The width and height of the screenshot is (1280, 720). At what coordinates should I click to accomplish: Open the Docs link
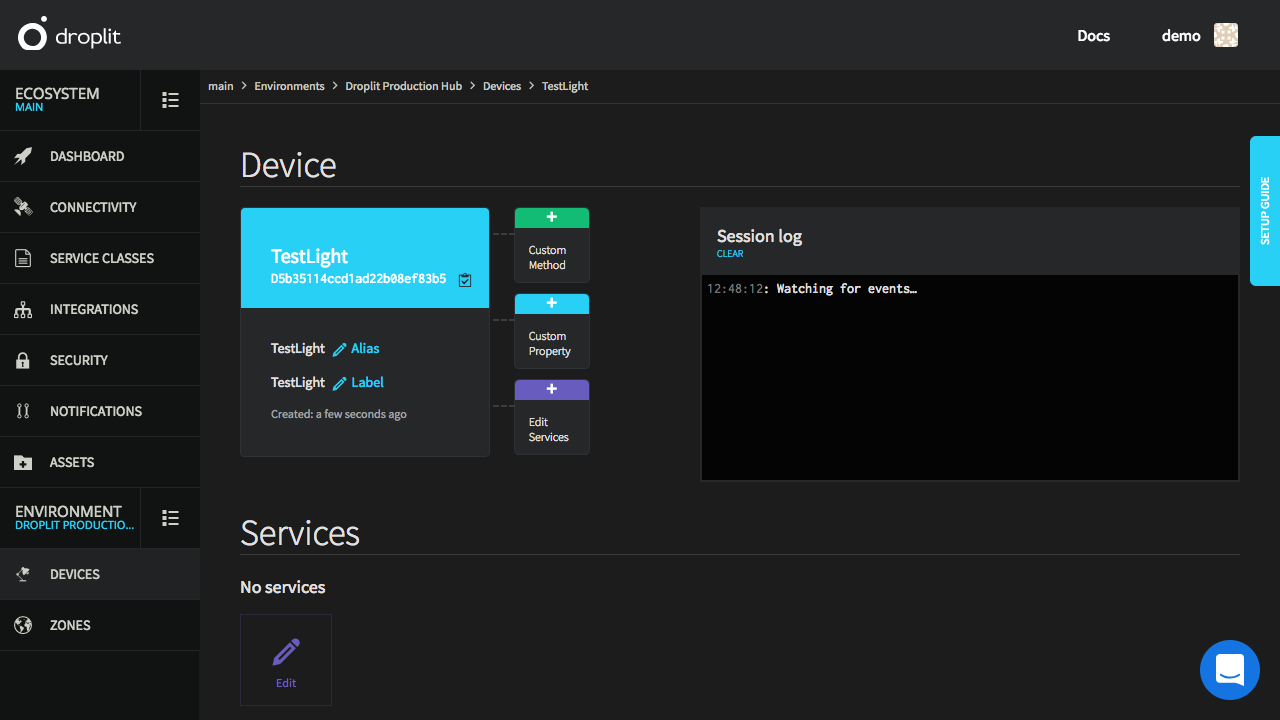[x=1093, y=35]
